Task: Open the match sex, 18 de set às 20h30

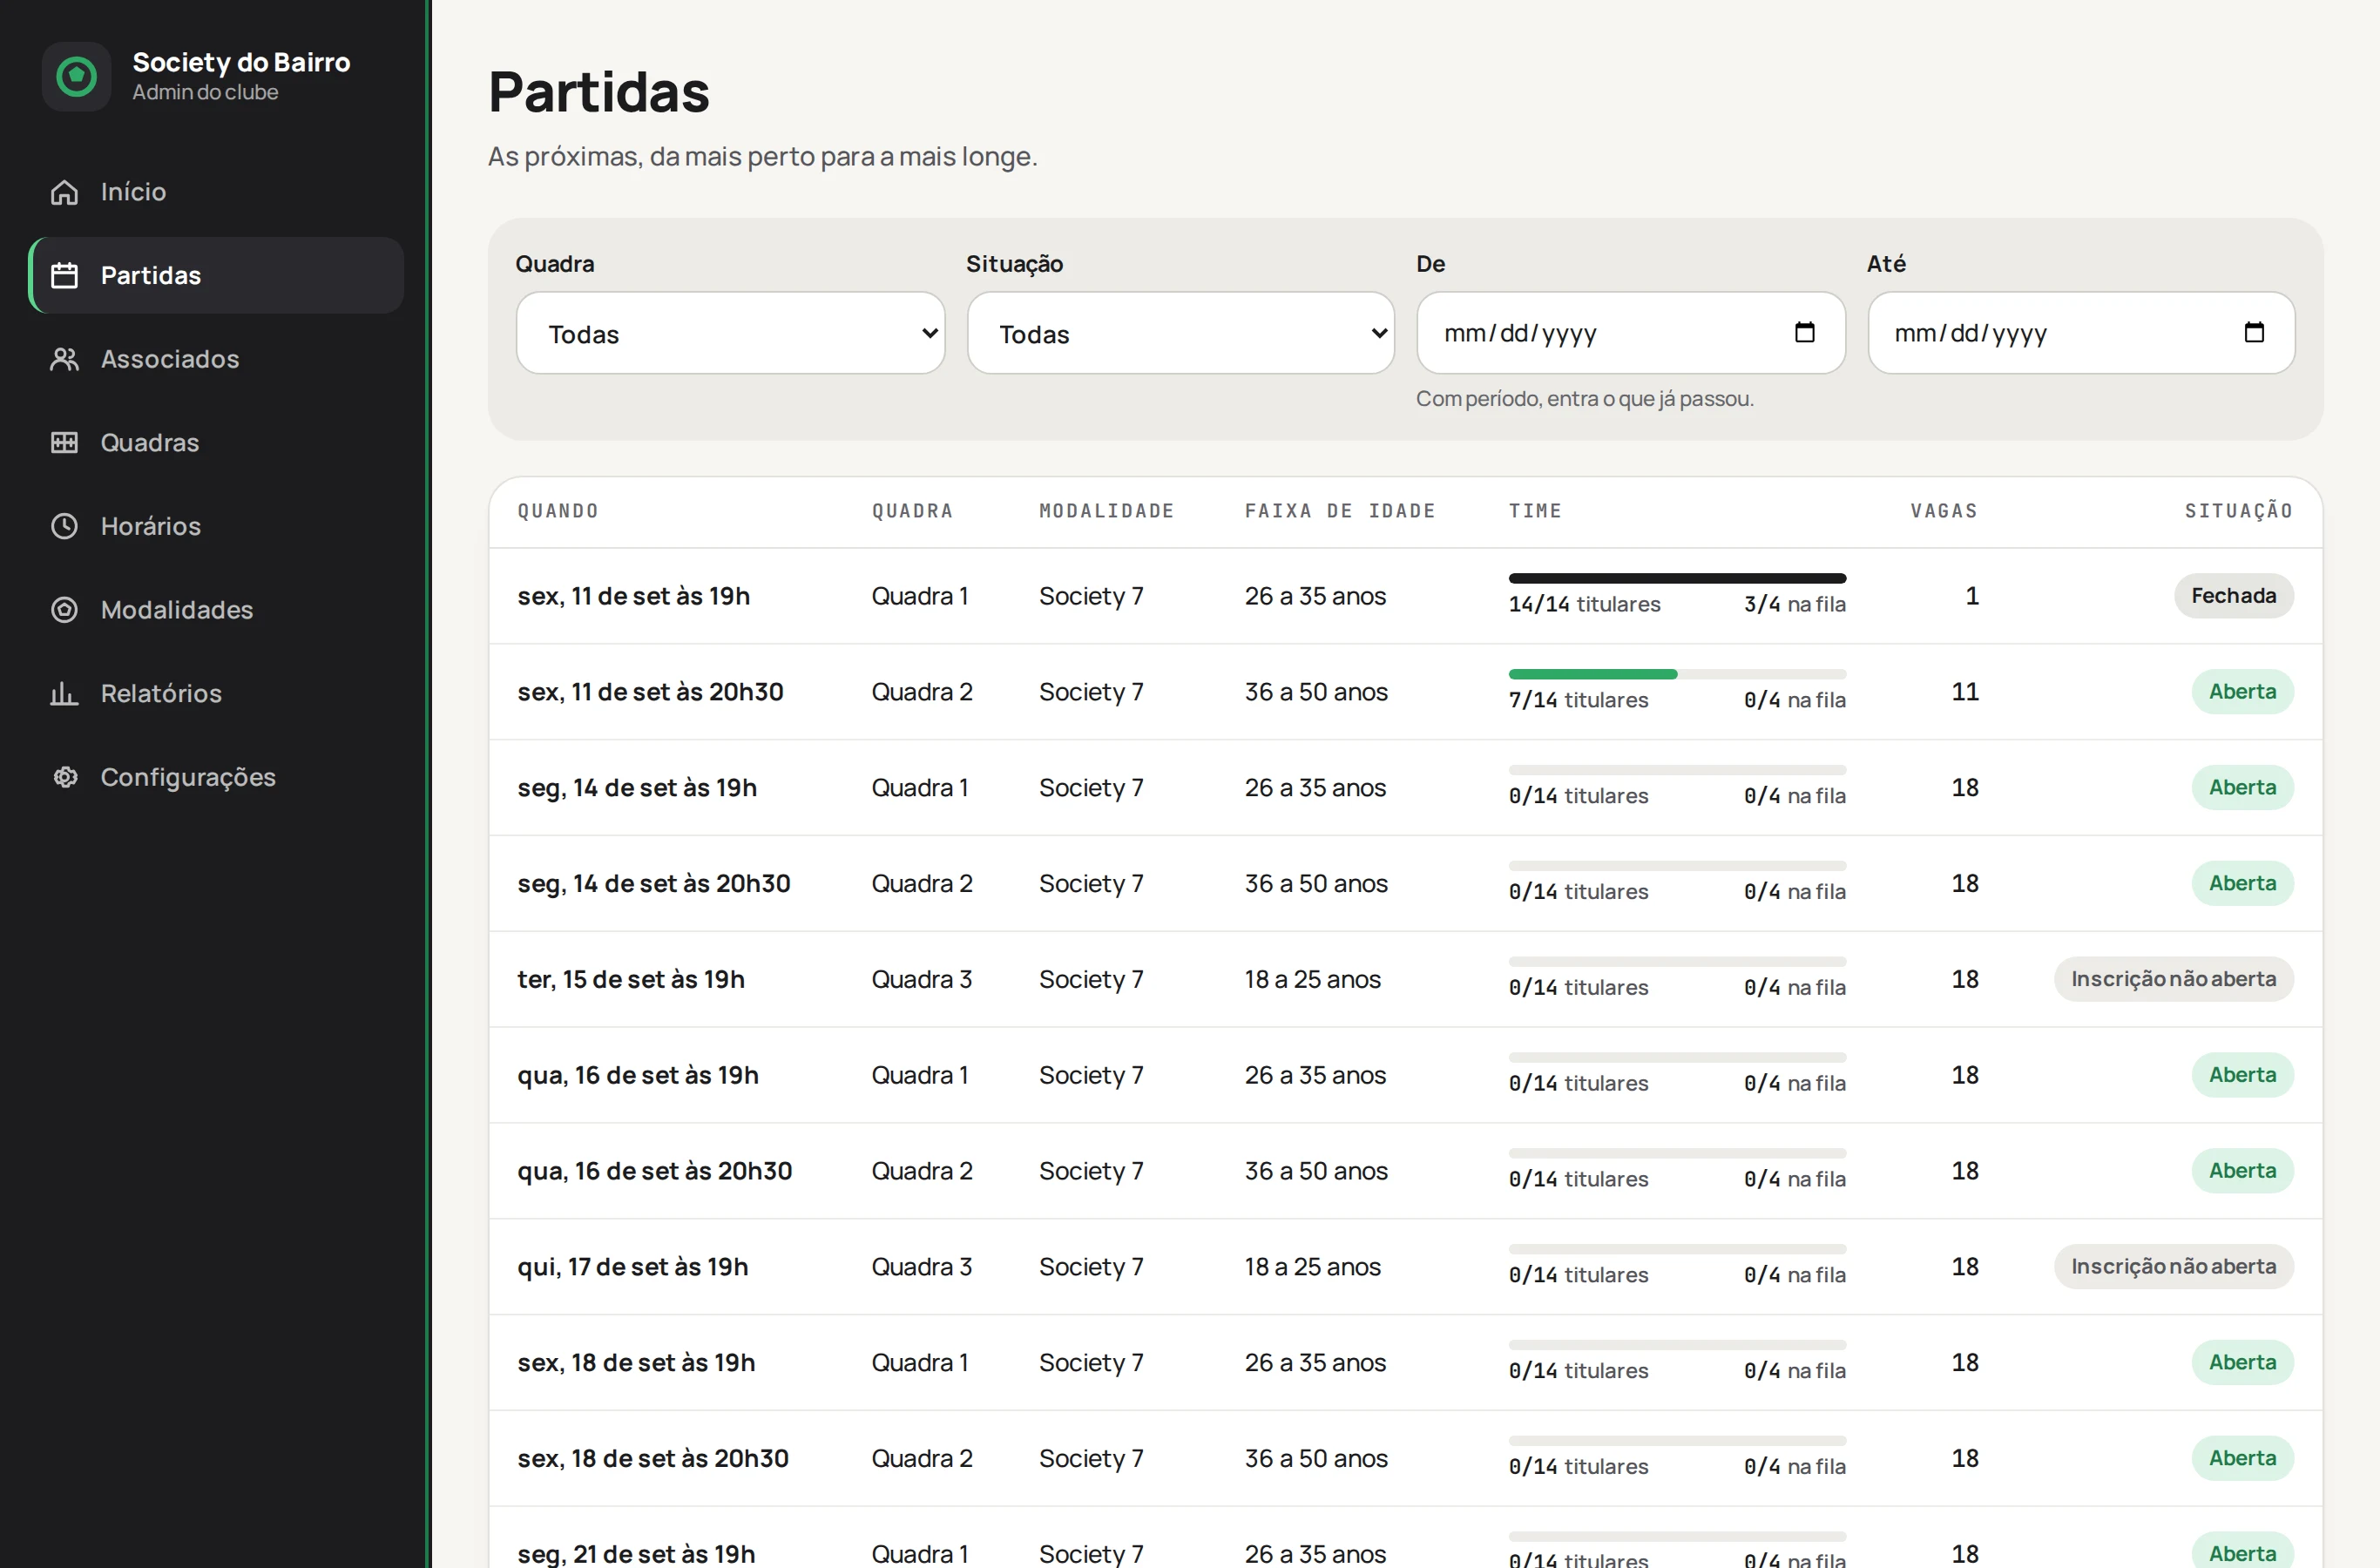Action: coord(1405,1459)
